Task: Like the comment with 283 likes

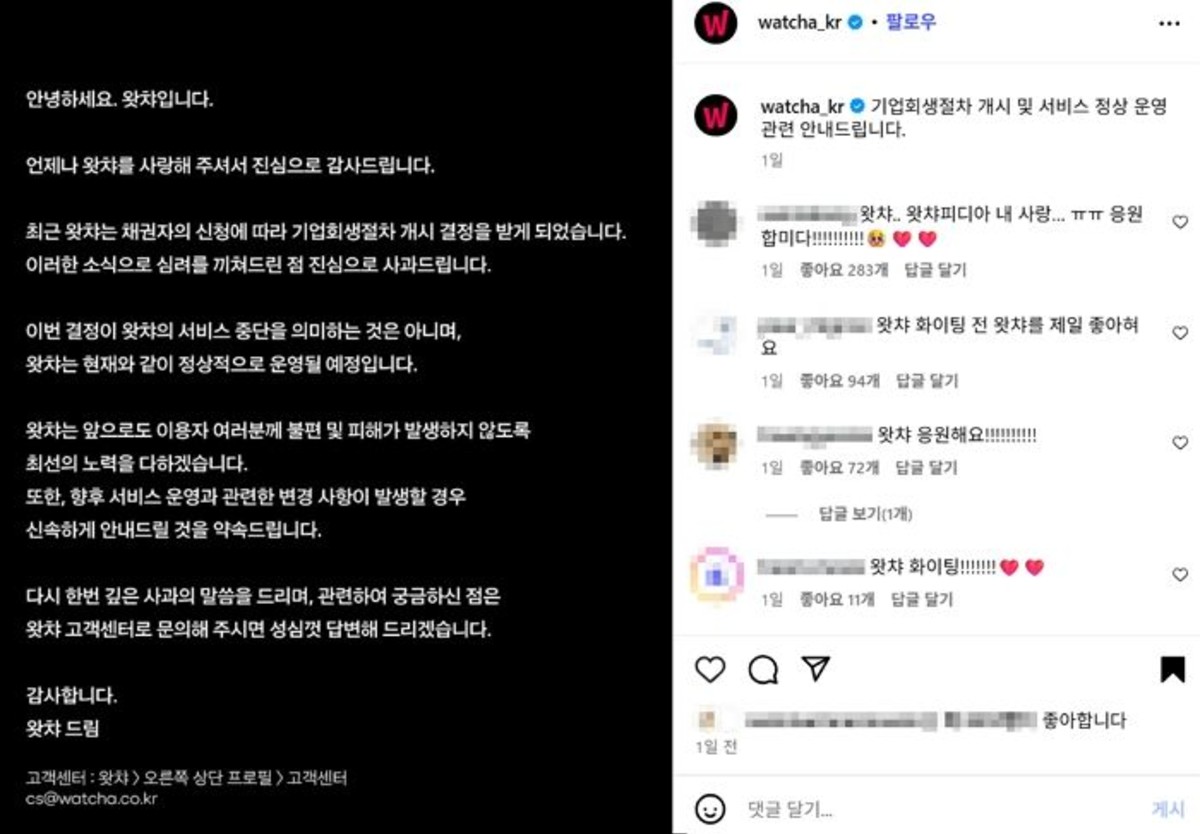Action: click(x=1180, y=222)
